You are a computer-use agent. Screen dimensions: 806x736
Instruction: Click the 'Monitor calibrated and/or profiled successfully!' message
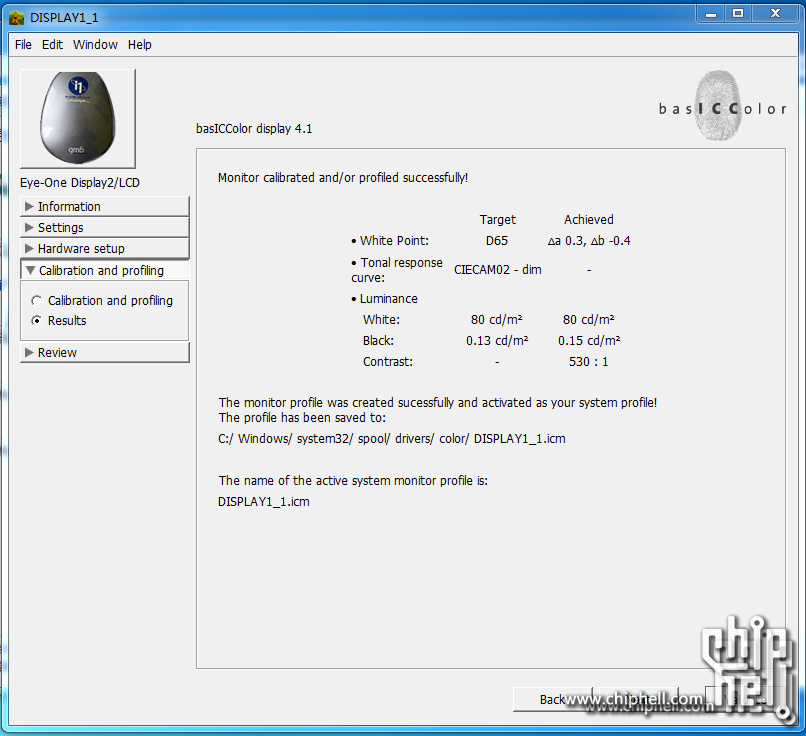click(343, 178)
